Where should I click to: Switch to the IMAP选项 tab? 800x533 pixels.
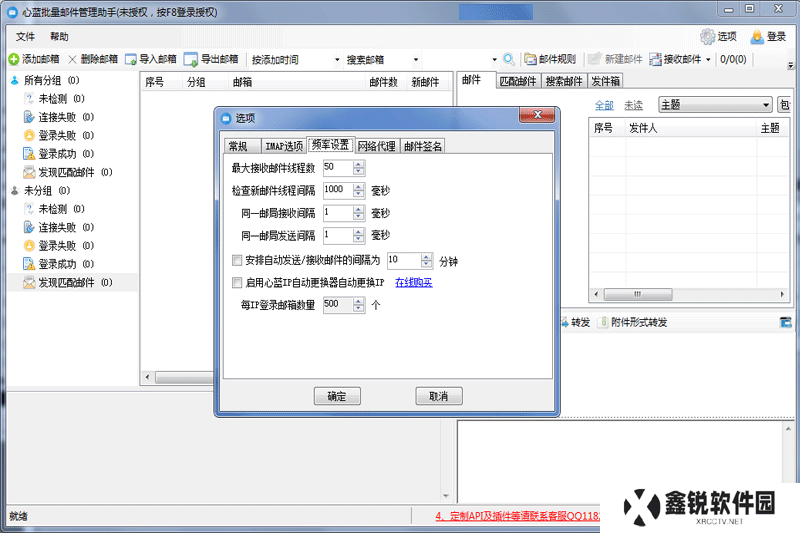pyautogui.click(x=284, y=146)
